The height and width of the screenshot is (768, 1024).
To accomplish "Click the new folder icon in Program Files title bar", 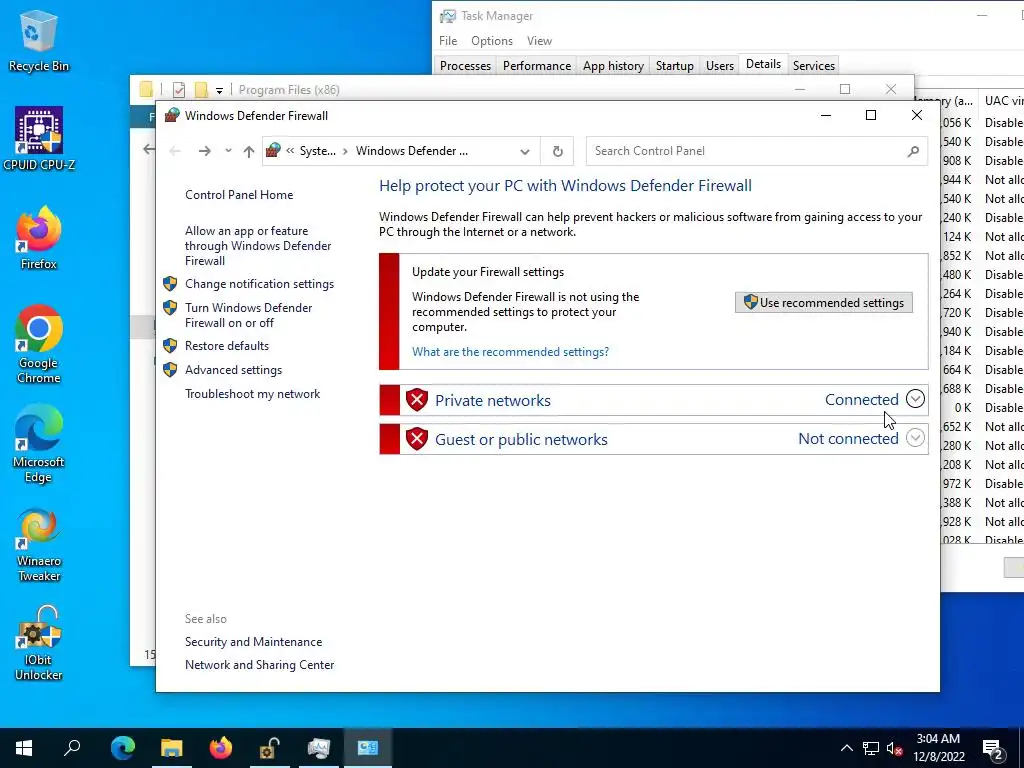I will (201, 89).
